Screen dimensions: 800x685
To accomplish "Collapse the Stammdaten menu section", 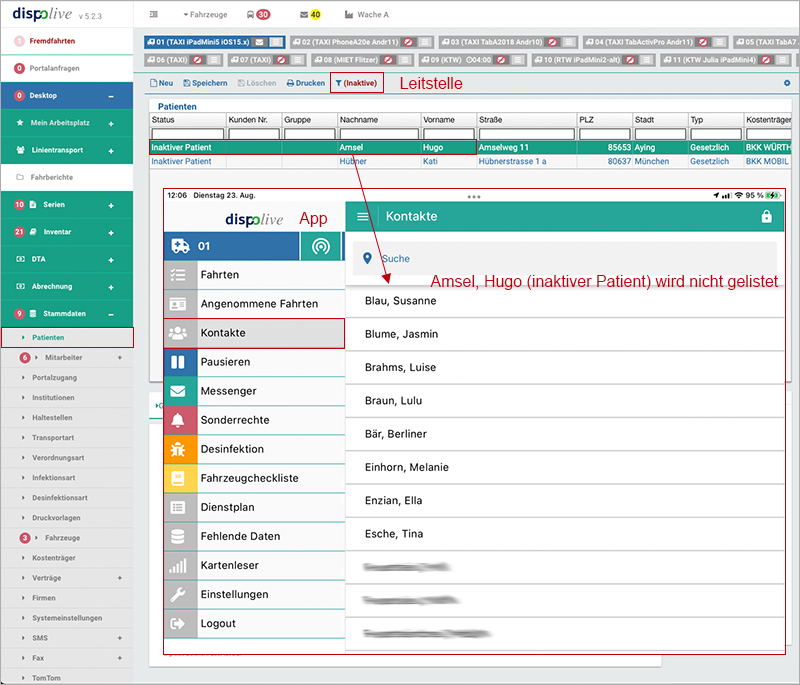I will click(110, 314).
